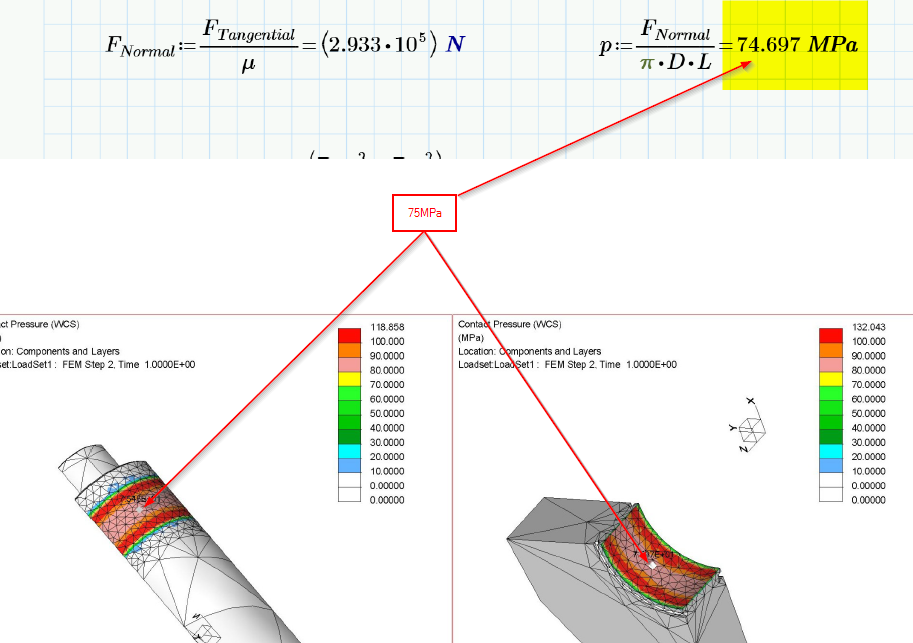Click the Y axis label on the triad

pos(732,428)
